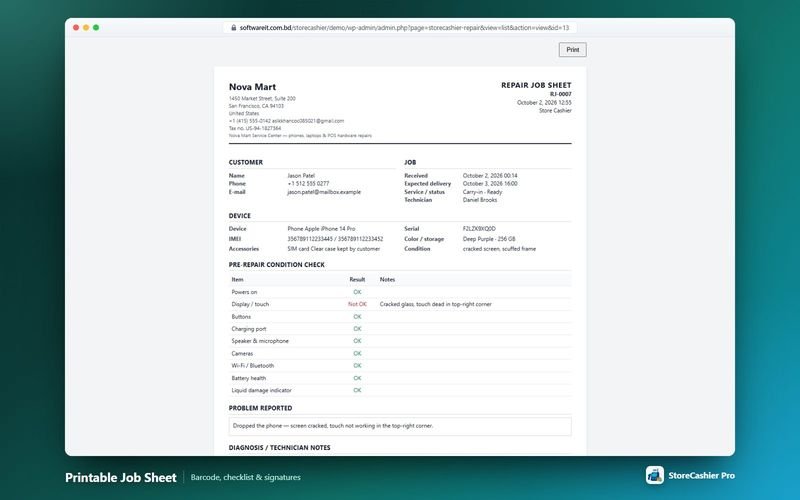This screenshot has width=800, height=500.
Task: Click the yellow minimize window dot
Action: click(86, 28)
